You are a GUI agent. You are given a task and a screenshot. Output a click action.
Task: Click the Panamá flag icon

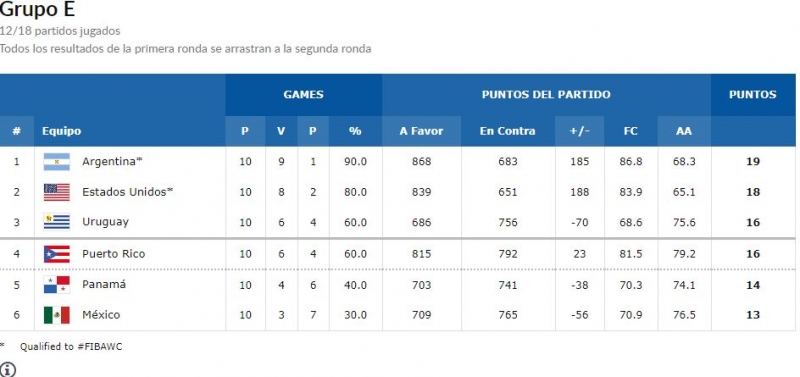(x=57, y=285)
